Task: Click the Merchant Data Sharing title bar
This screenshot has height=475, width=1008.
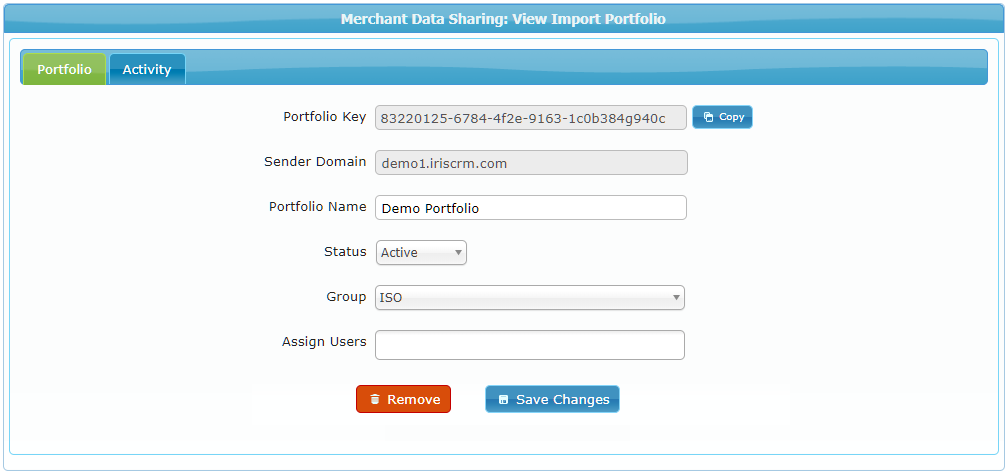Action: pos(503,19)
